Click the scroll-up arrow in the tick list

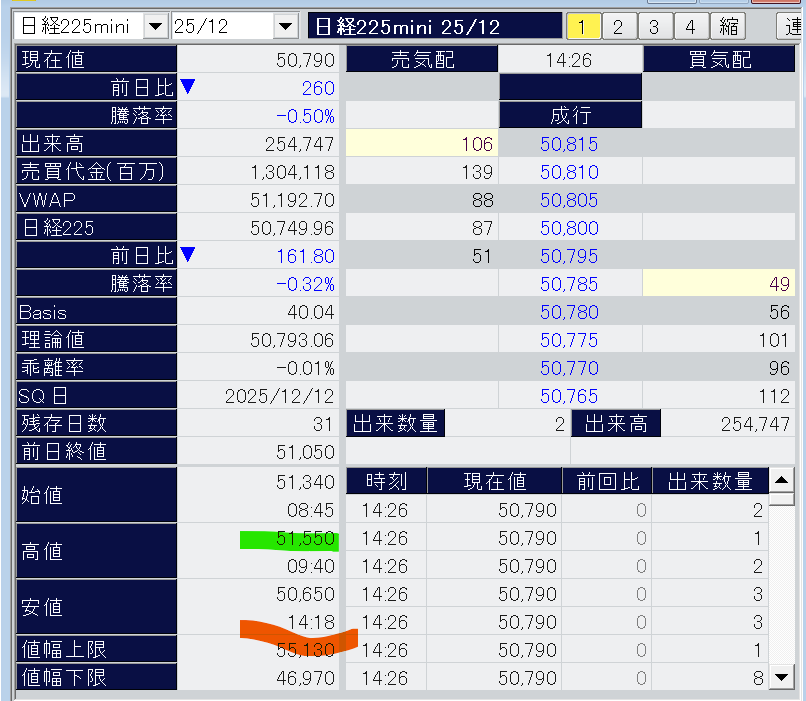782,482
